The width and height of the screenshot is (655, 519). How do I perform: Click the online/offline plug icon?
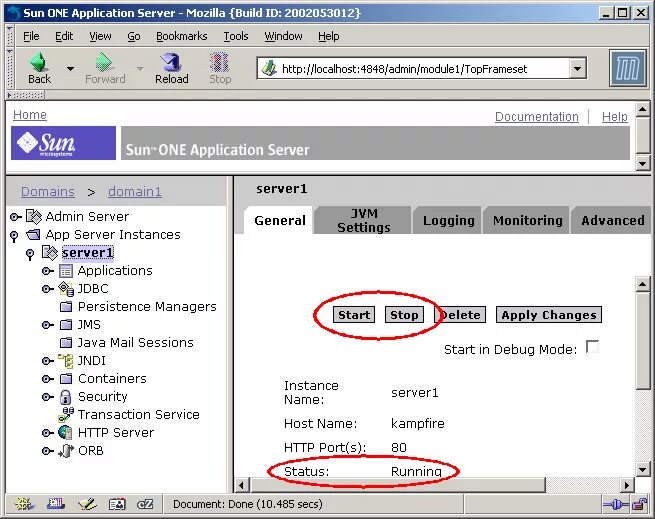(616, 505)
